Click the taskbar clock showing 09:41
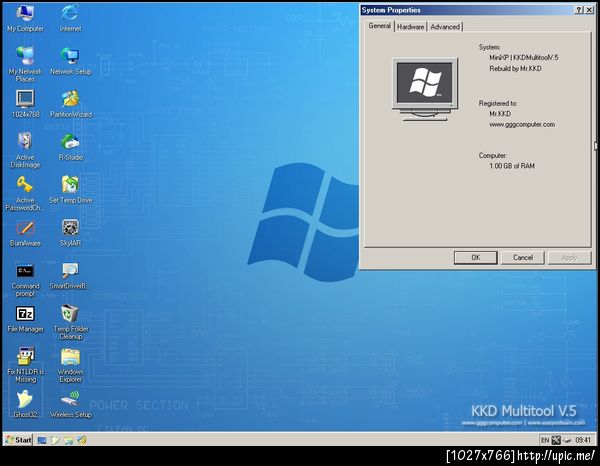The height and width of the screenshot is (466, 600). tap(583, 440)
